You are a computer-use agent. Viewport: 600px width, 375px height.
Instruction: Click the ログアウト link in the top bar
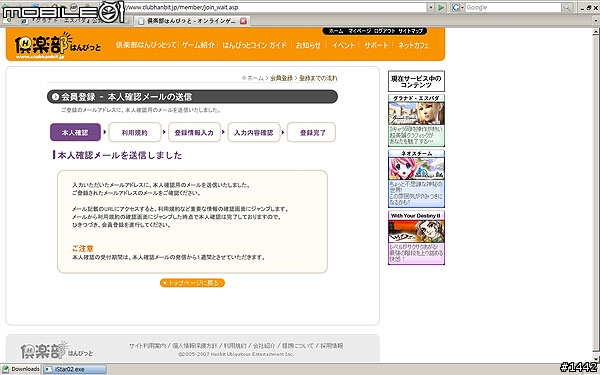tap(384, 31)
